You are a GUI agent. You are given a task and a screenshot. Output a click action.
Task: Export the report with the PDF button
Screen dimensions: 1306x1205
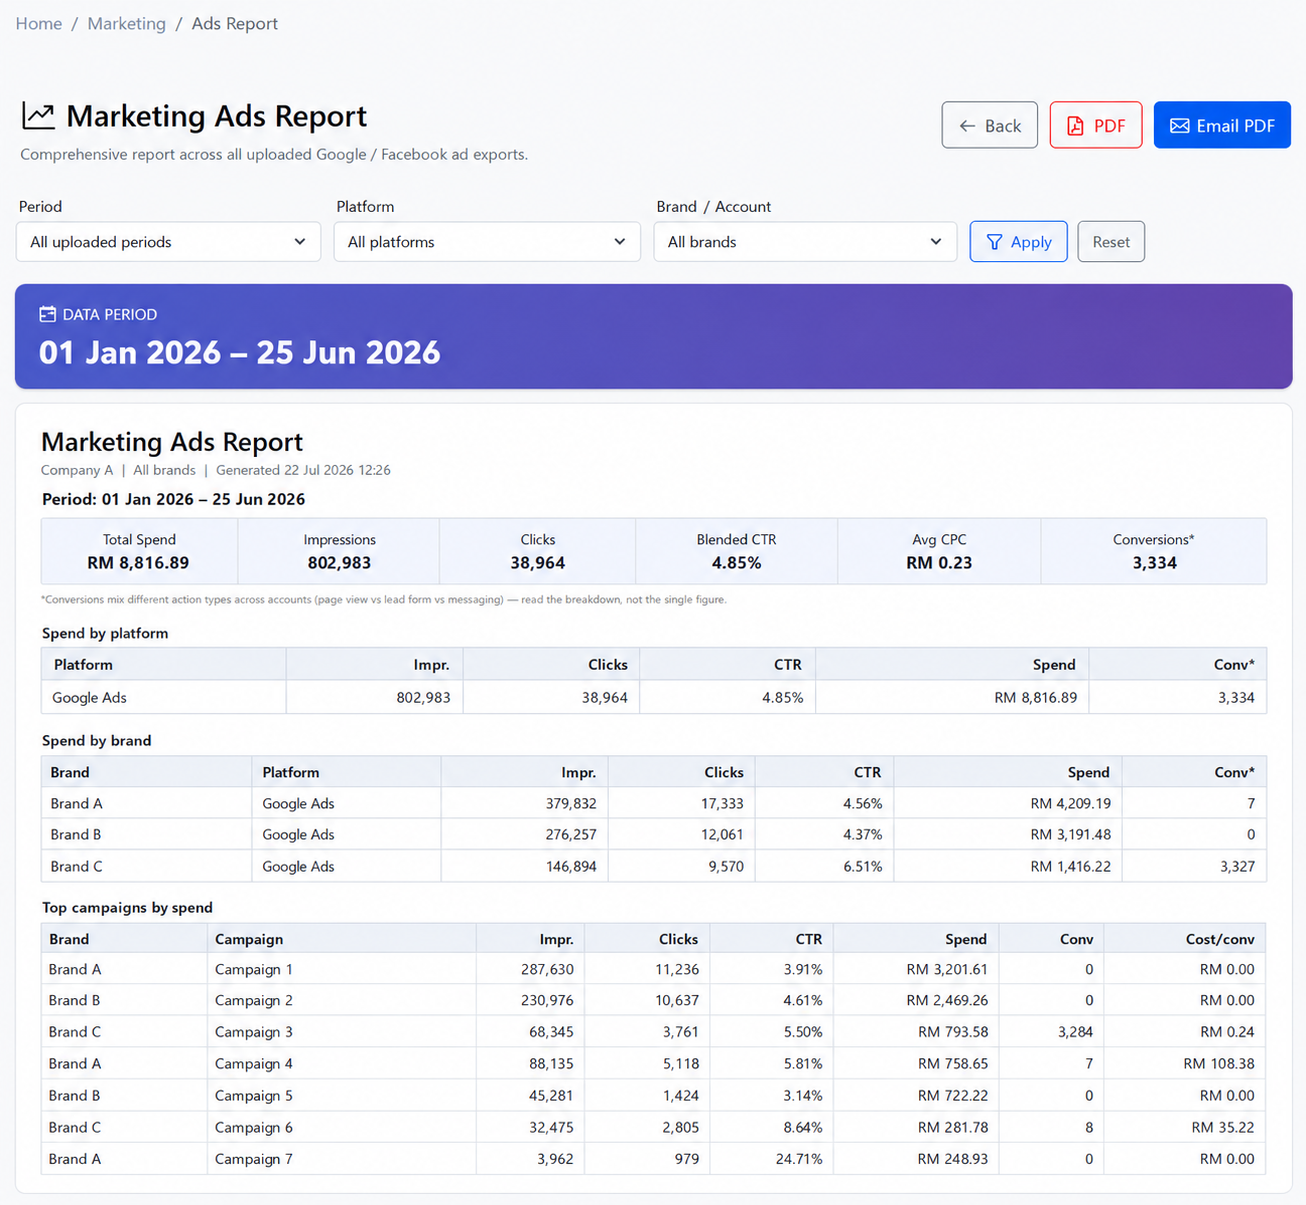click(1095, 125)
